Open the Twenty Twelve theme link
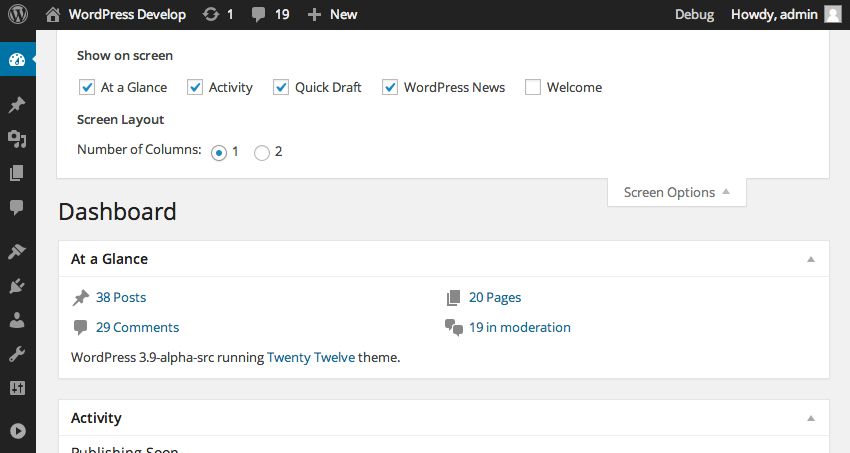This screenshot has width=850, height=453. click(x=311, y=358)
